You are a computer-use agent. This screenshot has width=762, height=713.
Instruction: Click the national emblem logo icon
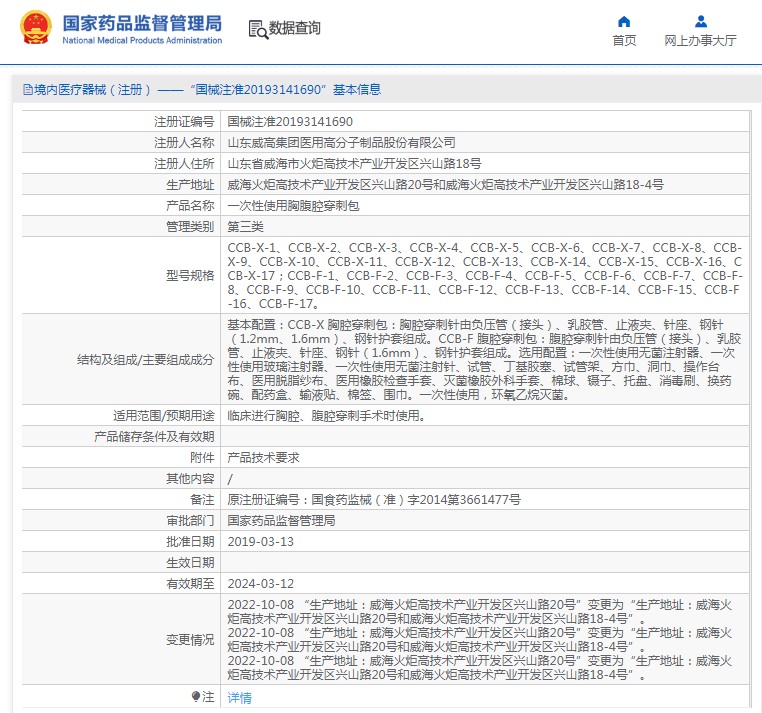click(33, 28)
